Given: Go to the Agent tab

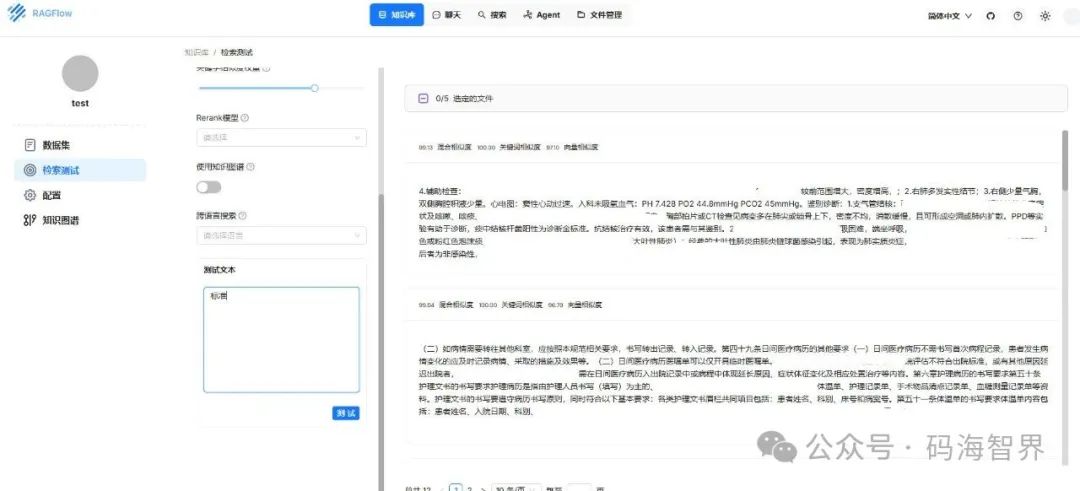Looking at the screenshot, I should [x=541, y=14].
